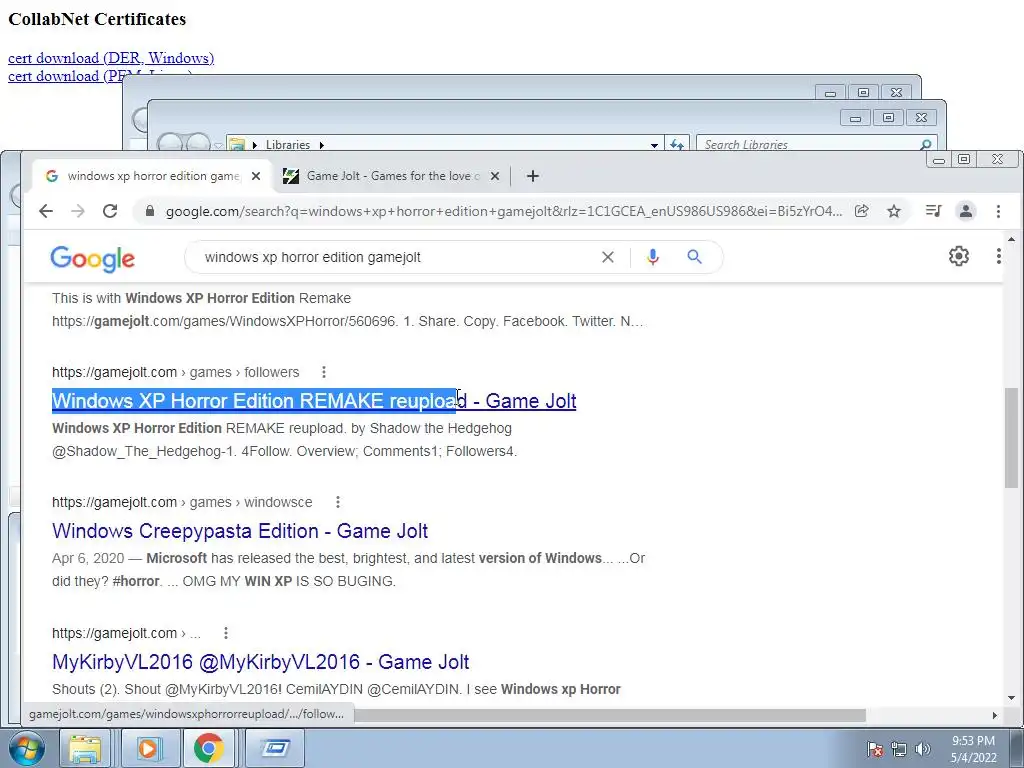Viewport: 1024px width, 768px height.
Task: Open Google options dots beside the settings gear
Action: (999, 256)
